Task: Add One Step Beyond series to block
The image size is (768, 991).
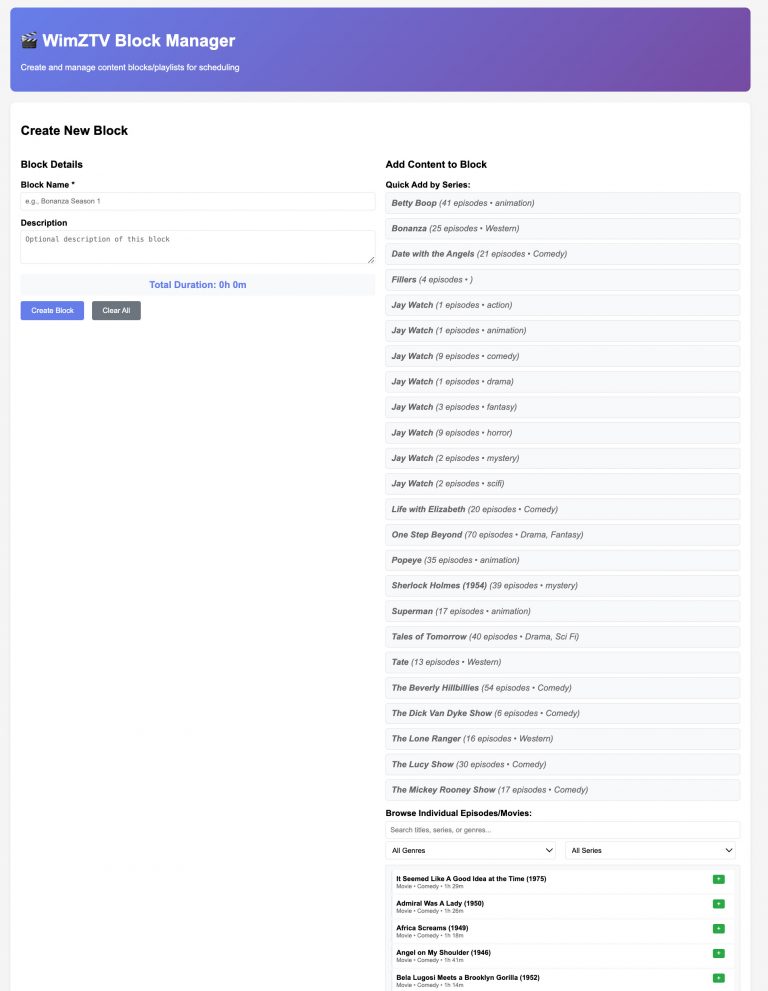Action: click(562, 535)
